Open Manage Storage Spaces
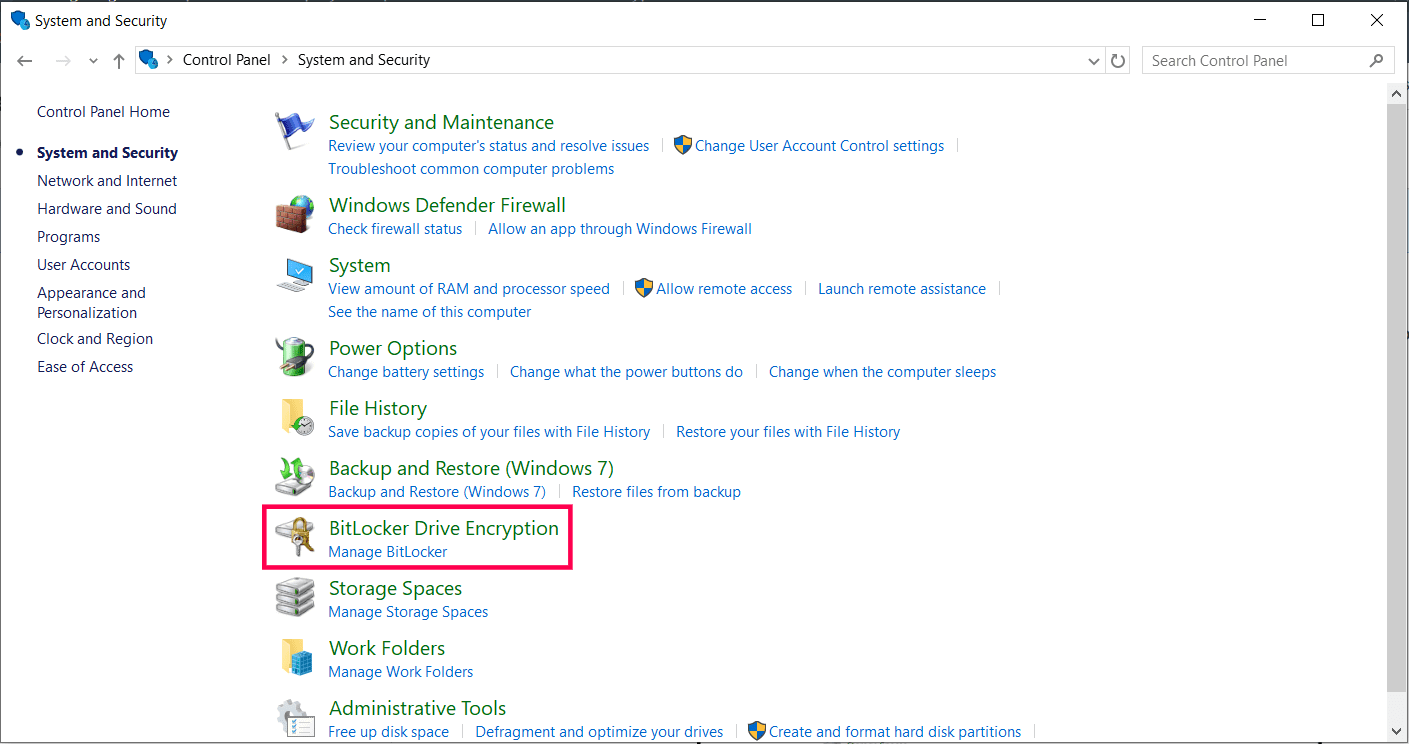This screenshot has height=744, width=1409. point(408,612)
